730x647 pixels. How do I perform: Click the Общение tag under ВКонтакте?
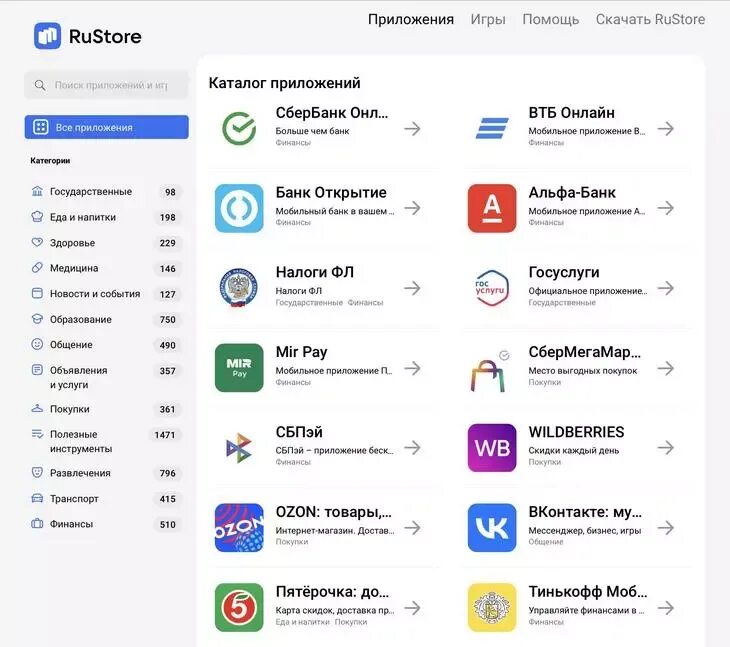pos(546,542)
